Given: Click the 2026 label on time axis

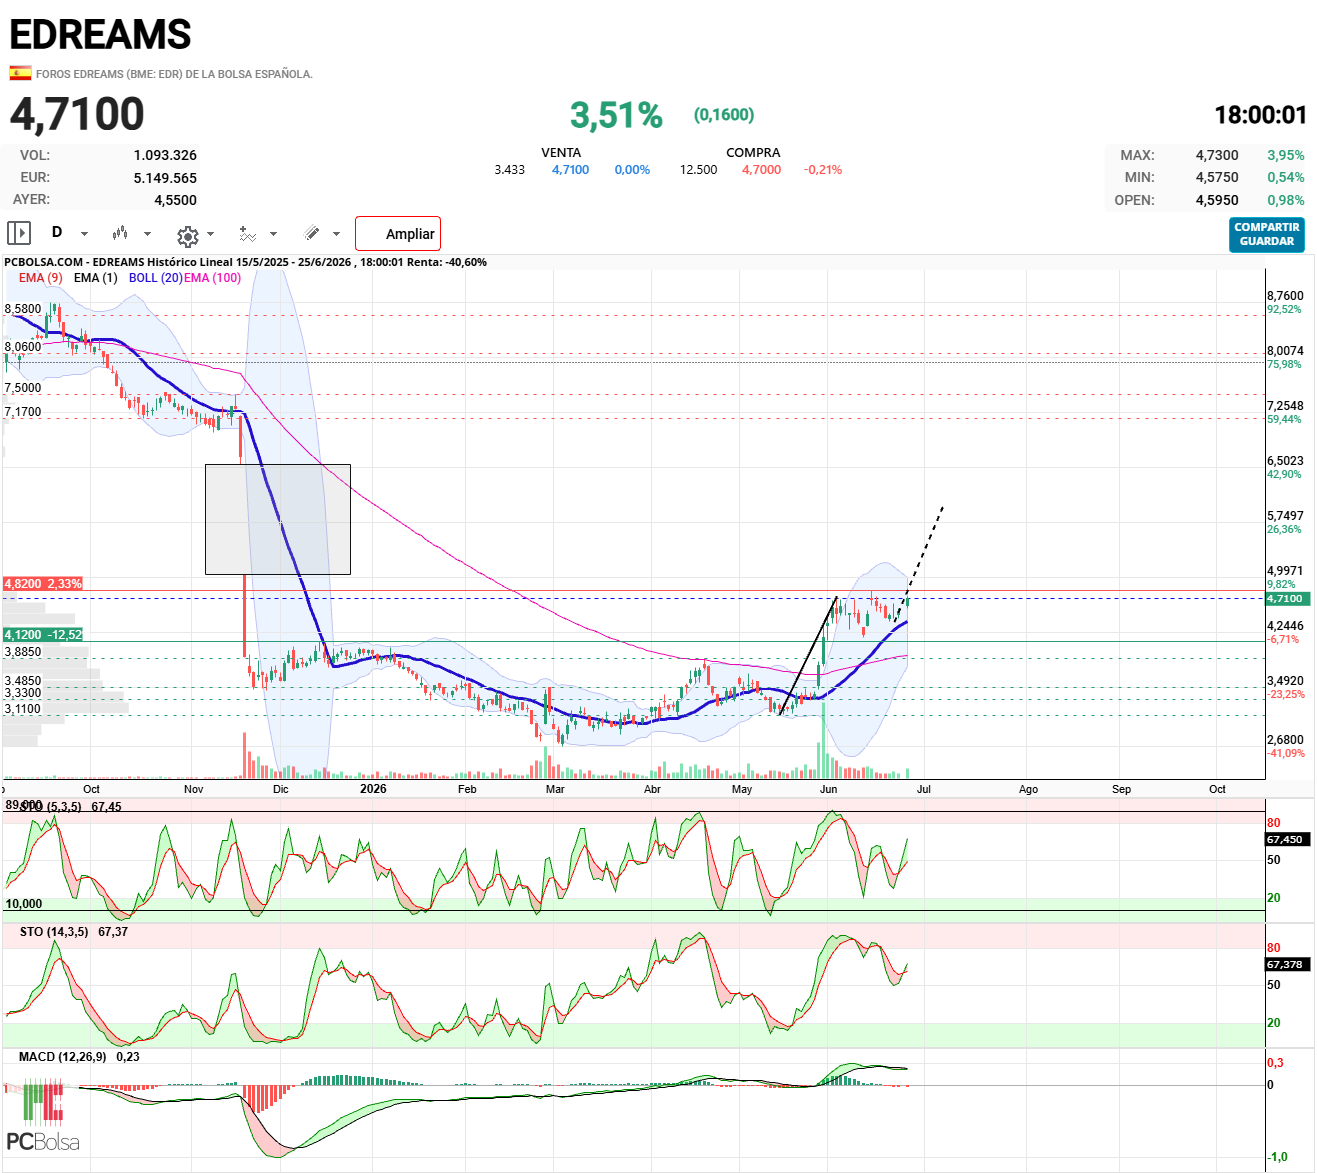Looking at the screenshot, I should (373, 789).
